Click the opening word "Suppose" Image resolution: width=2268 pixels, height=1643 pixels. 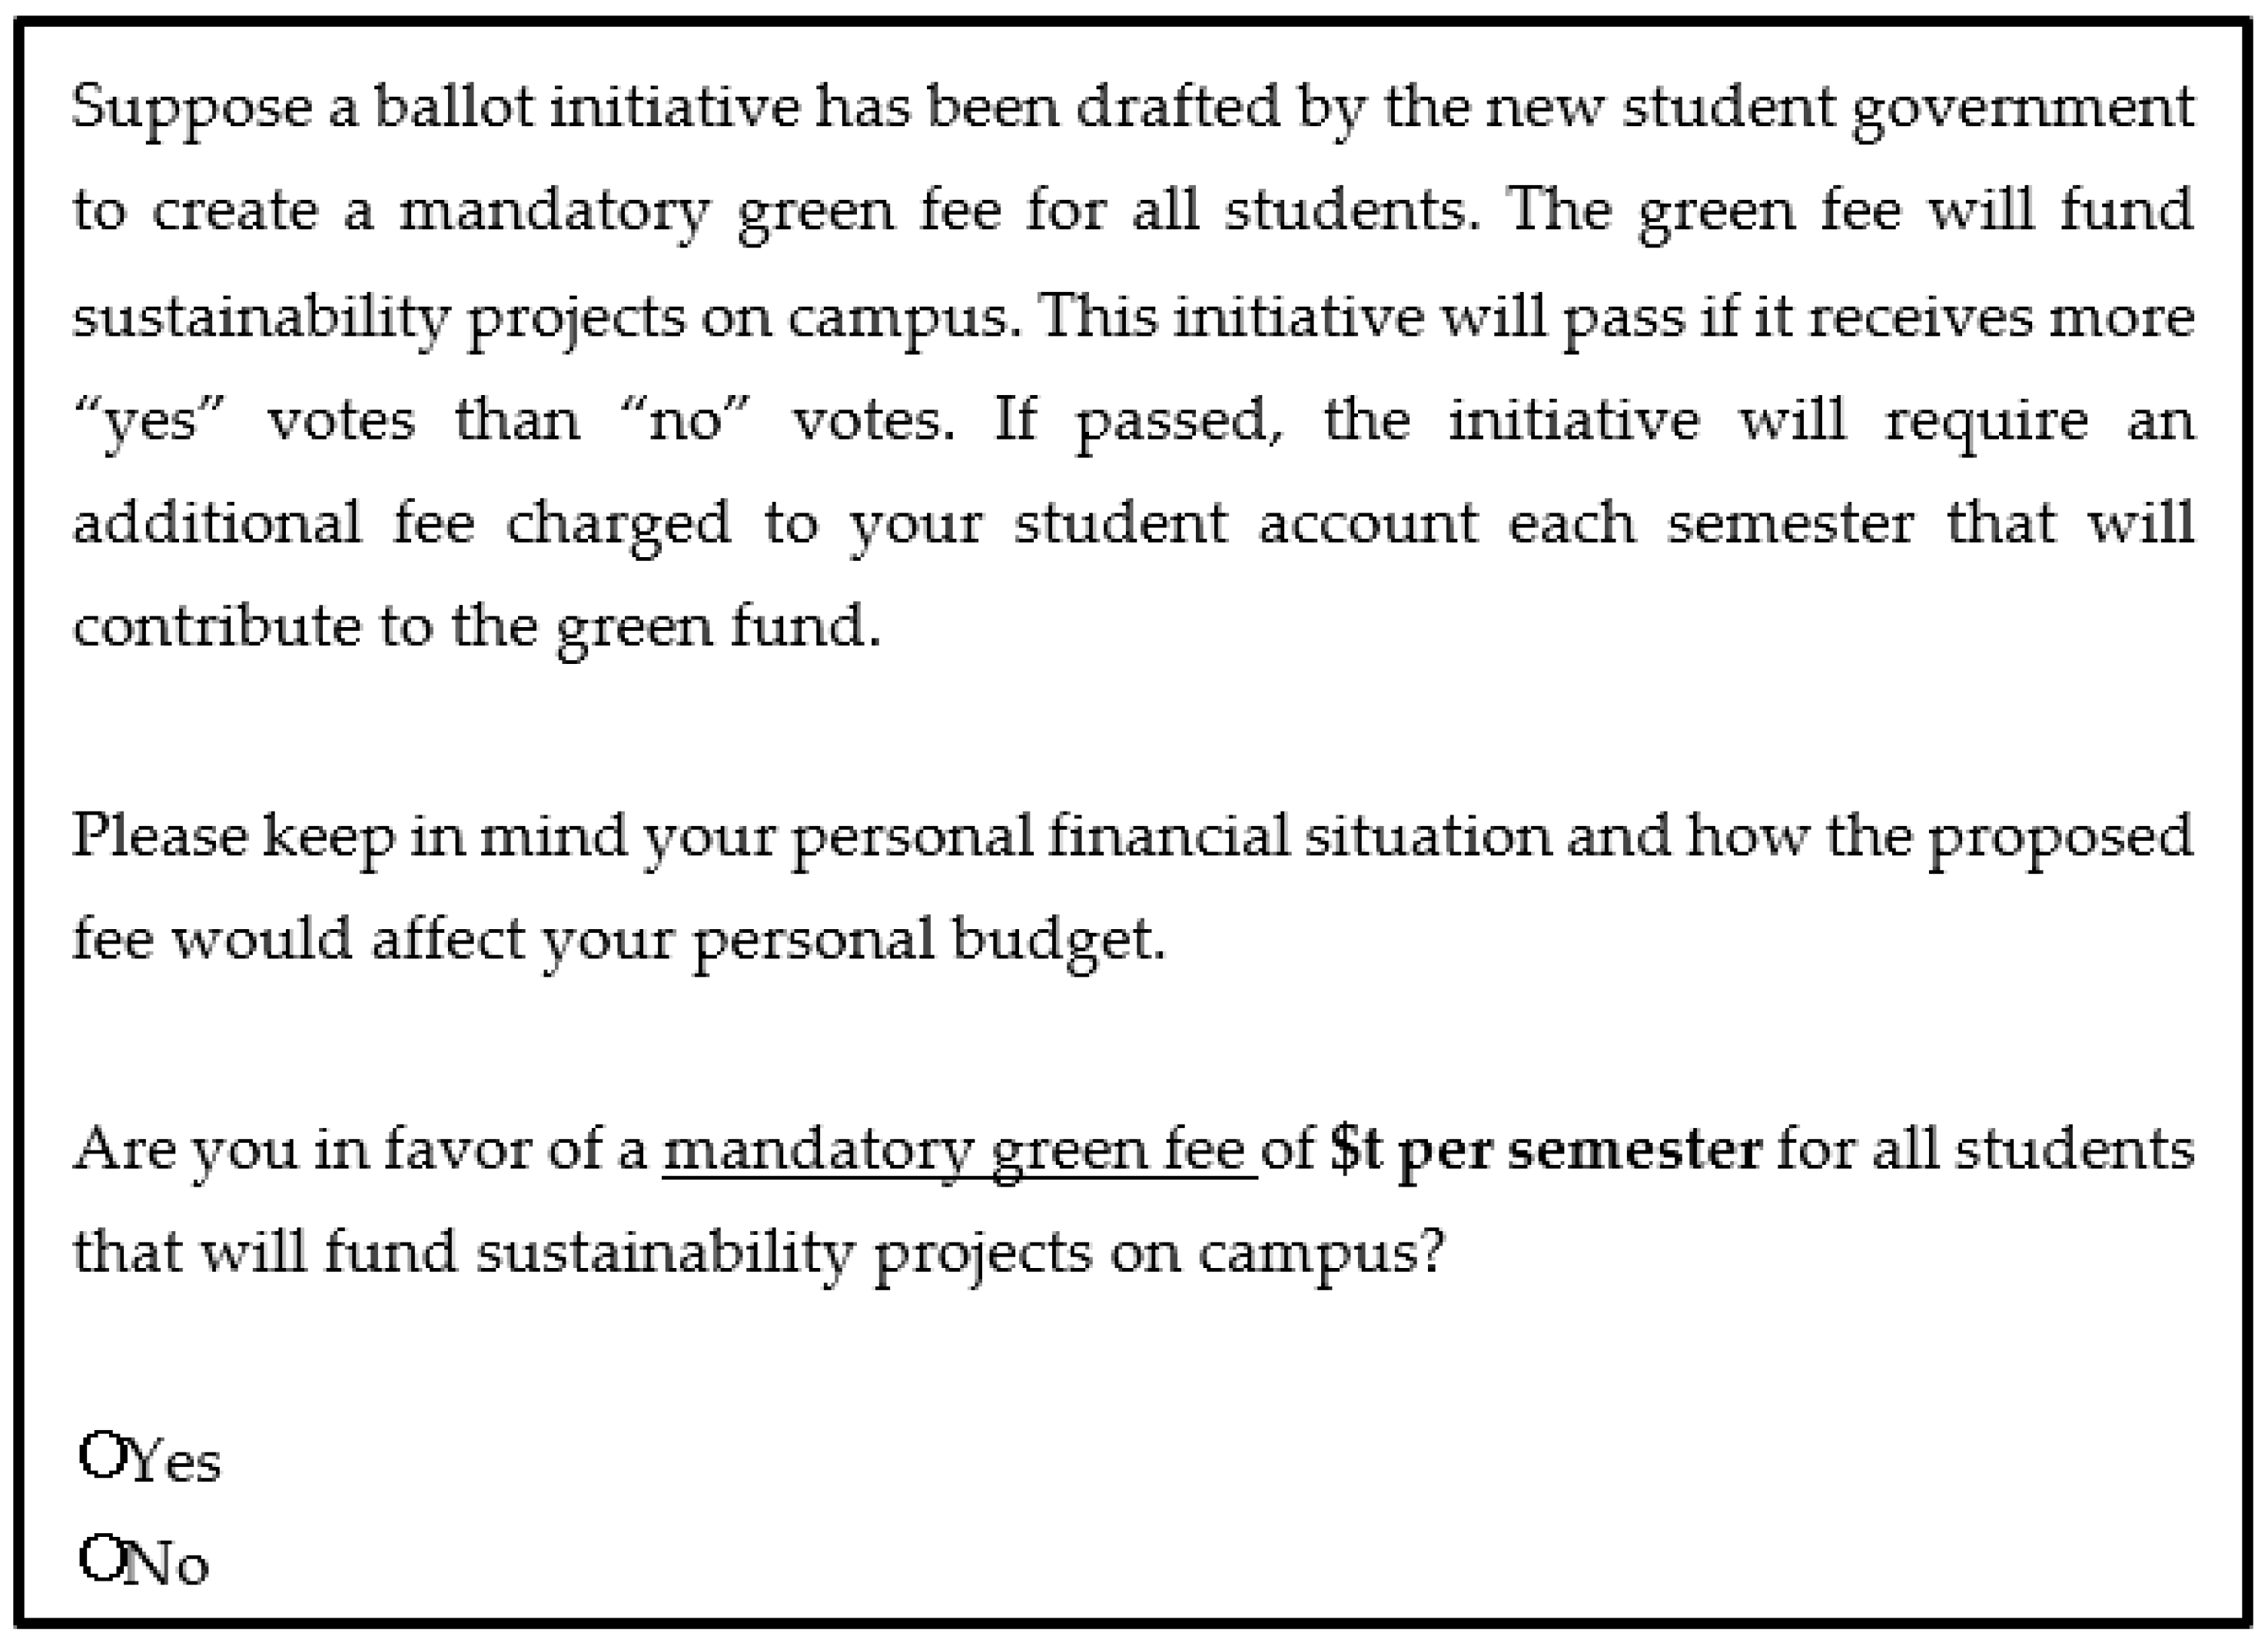[x=191, y=107]
